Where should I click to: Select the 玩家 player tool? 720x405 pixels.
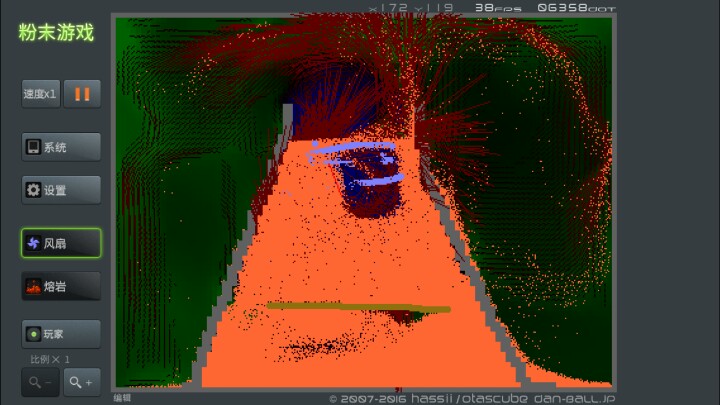tap(61, 334)
